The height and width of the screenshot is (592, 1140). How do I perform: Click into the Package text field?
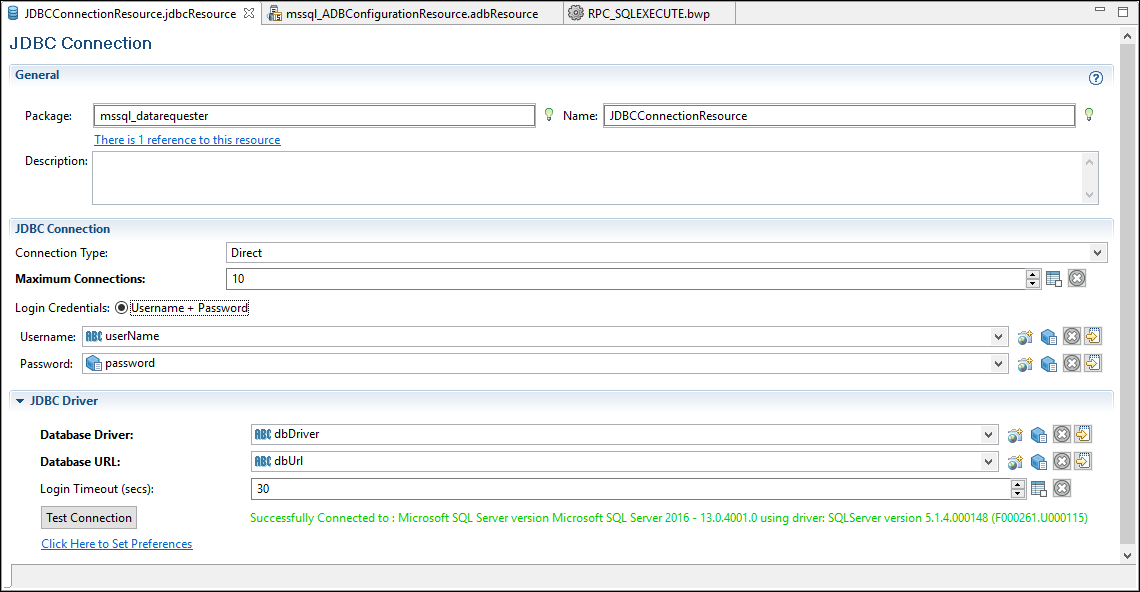314,116
